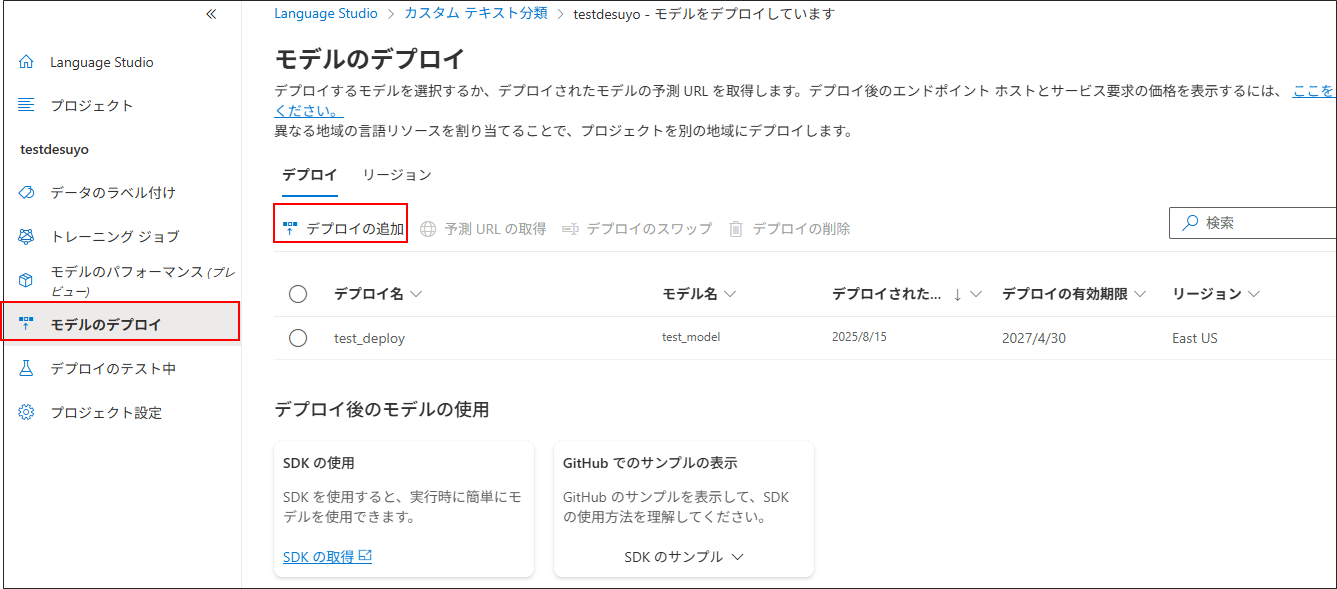1337x589 pixels.
Task: Click the データのラベル付け tag icon
Action: pos(27,192)
